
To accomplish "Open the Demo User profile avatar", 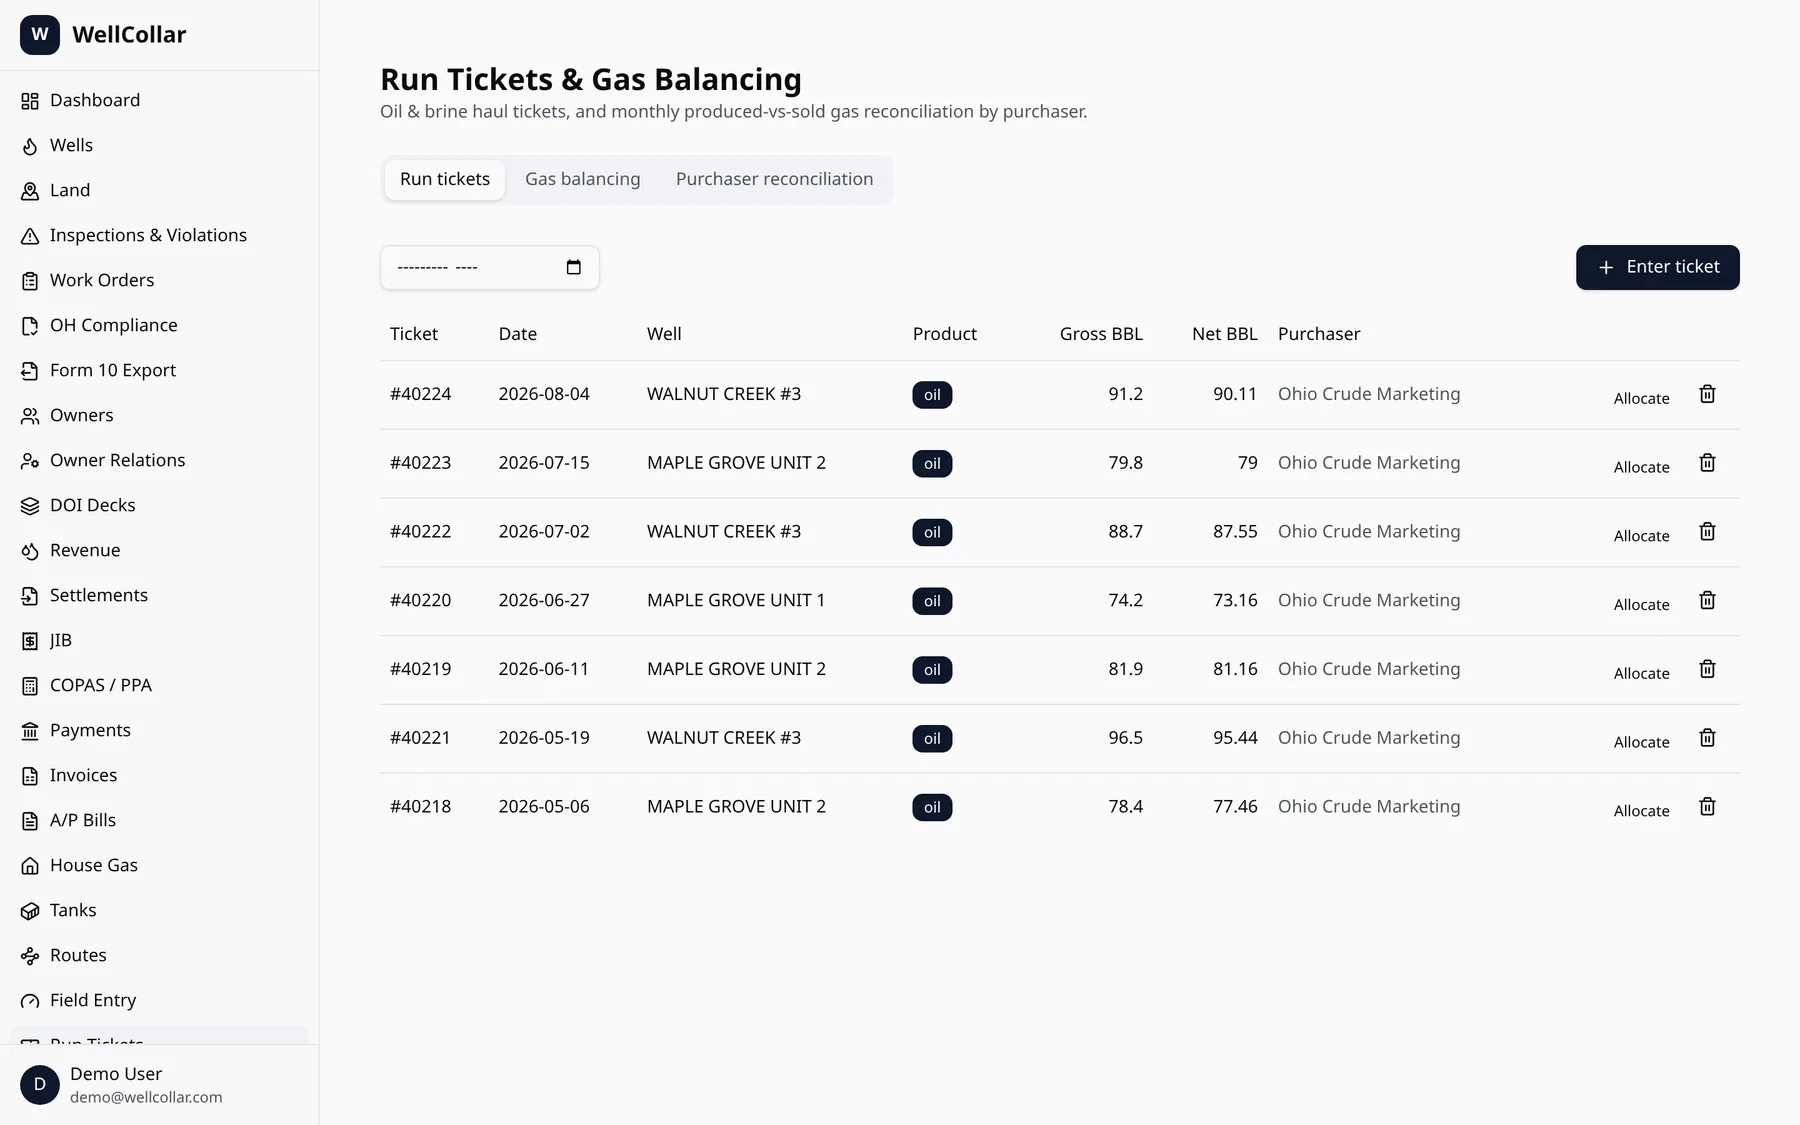I will (40, 1085).
